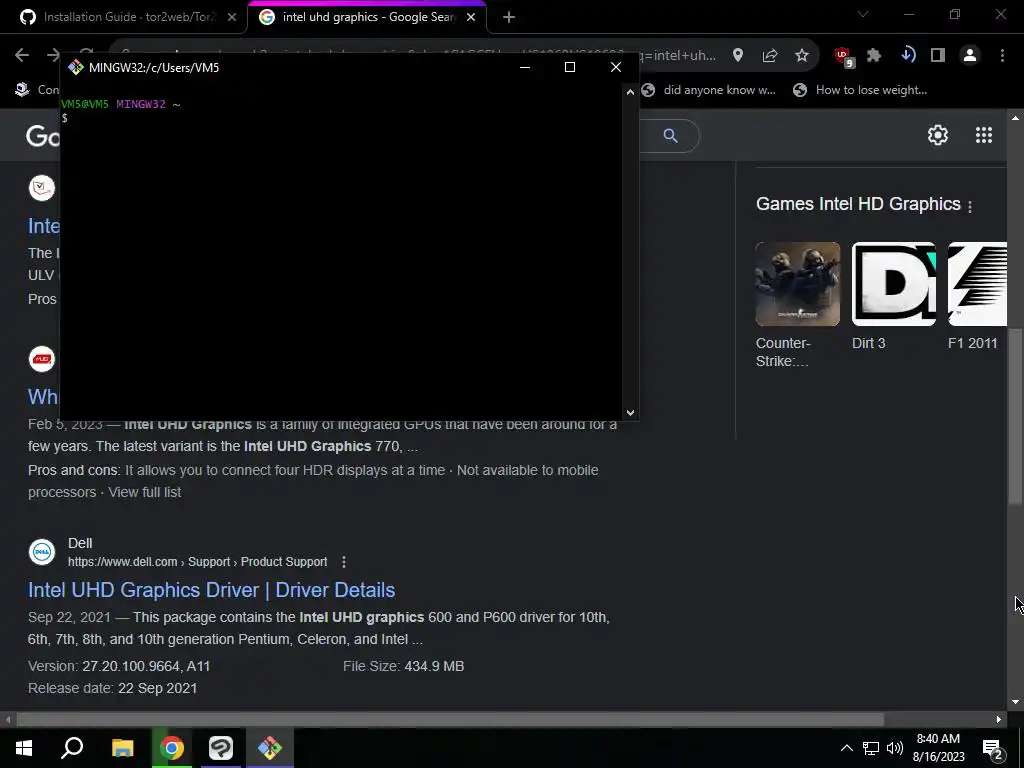Screen dimensions: 1024x768
Task: Click the 'File Size: 434.9 MB' text
Action: pyautogui.click(x=404, y=667)
